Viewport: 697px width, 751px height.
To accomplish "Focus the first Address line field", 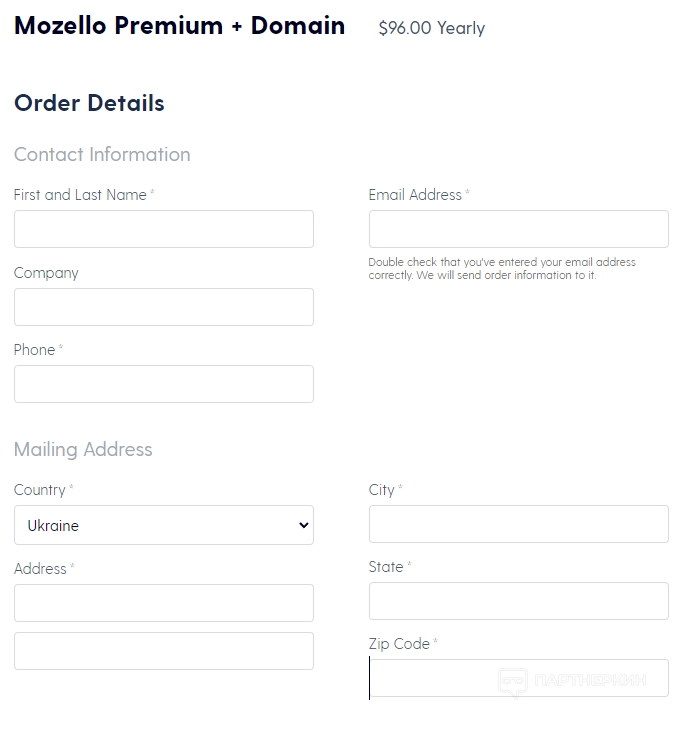I will [163, 603].
